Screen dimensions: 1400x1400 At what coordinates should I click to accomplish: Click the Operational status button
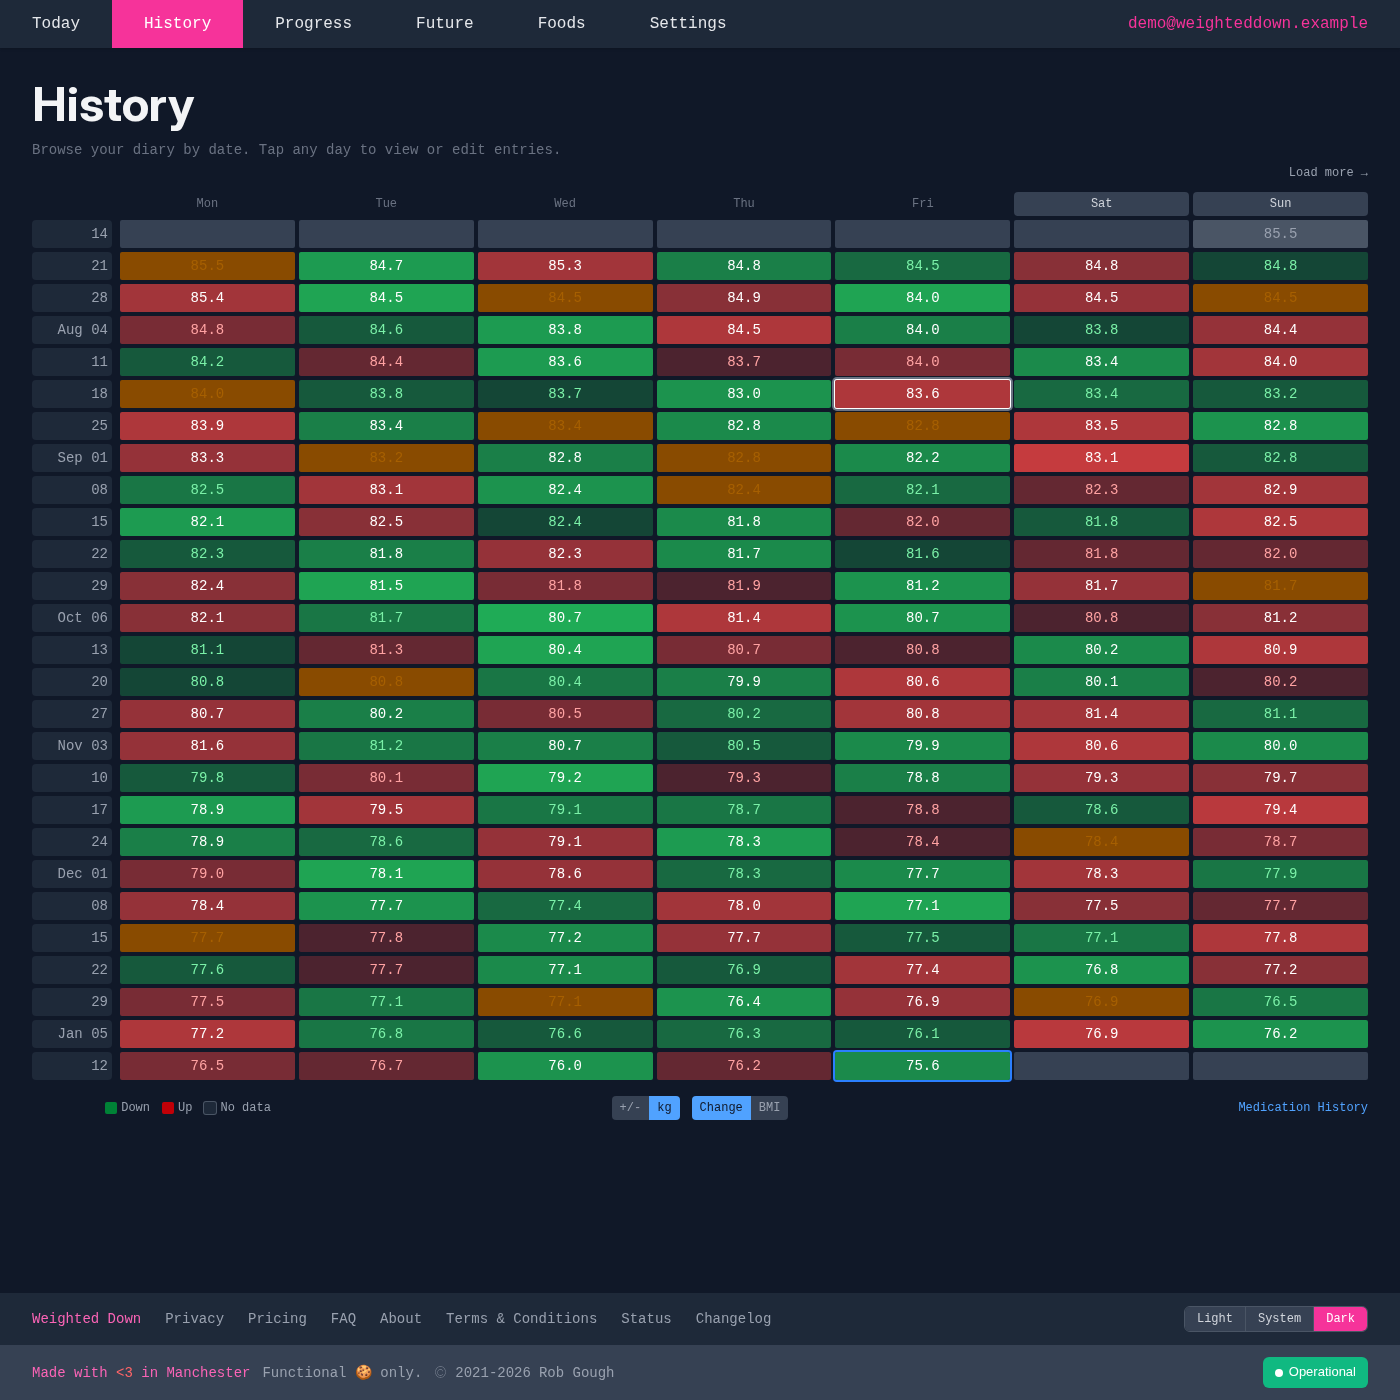click(1315, 1372)
